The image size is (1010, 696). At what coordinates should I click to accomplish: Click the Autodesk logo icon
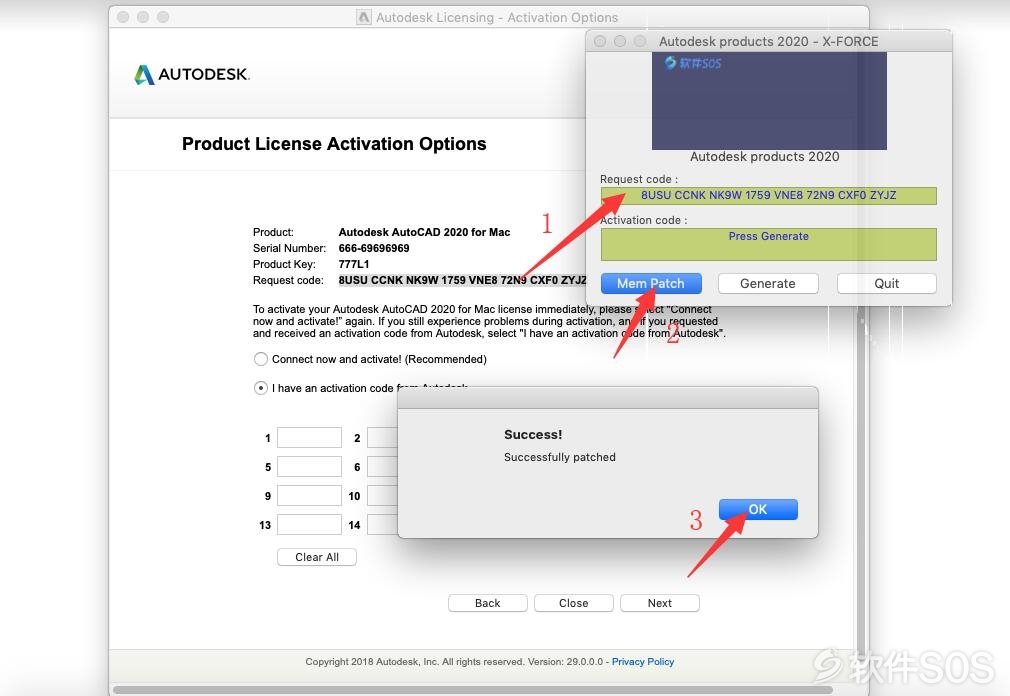click(x=144, y=75)
